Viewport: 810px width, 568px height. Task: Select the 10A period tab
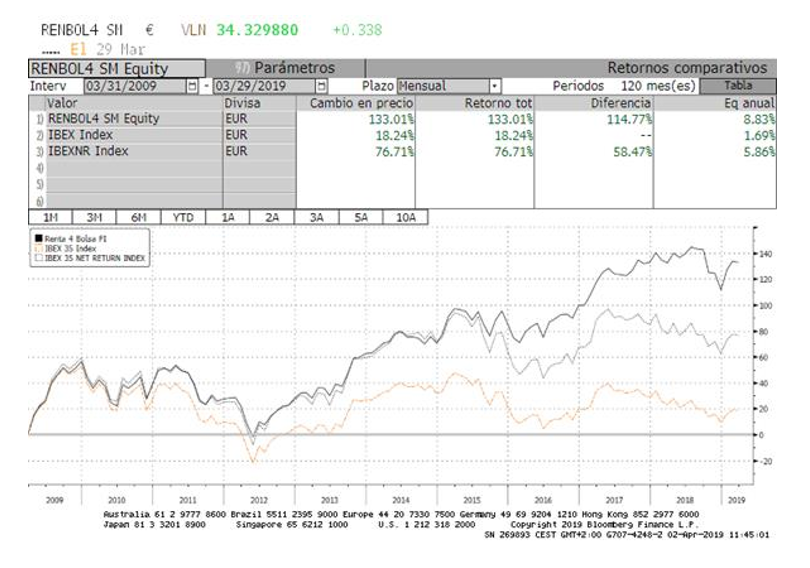pyautogui.click(x=406, y=217)
